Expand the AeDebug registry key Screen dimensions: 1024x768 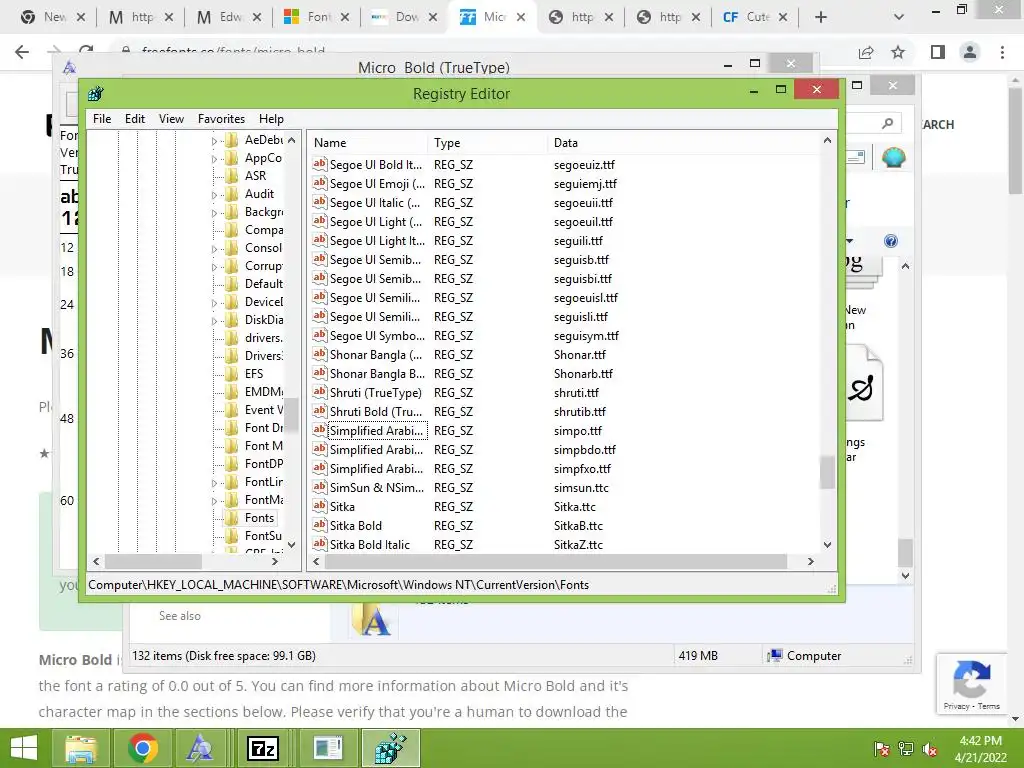[214, 140]
